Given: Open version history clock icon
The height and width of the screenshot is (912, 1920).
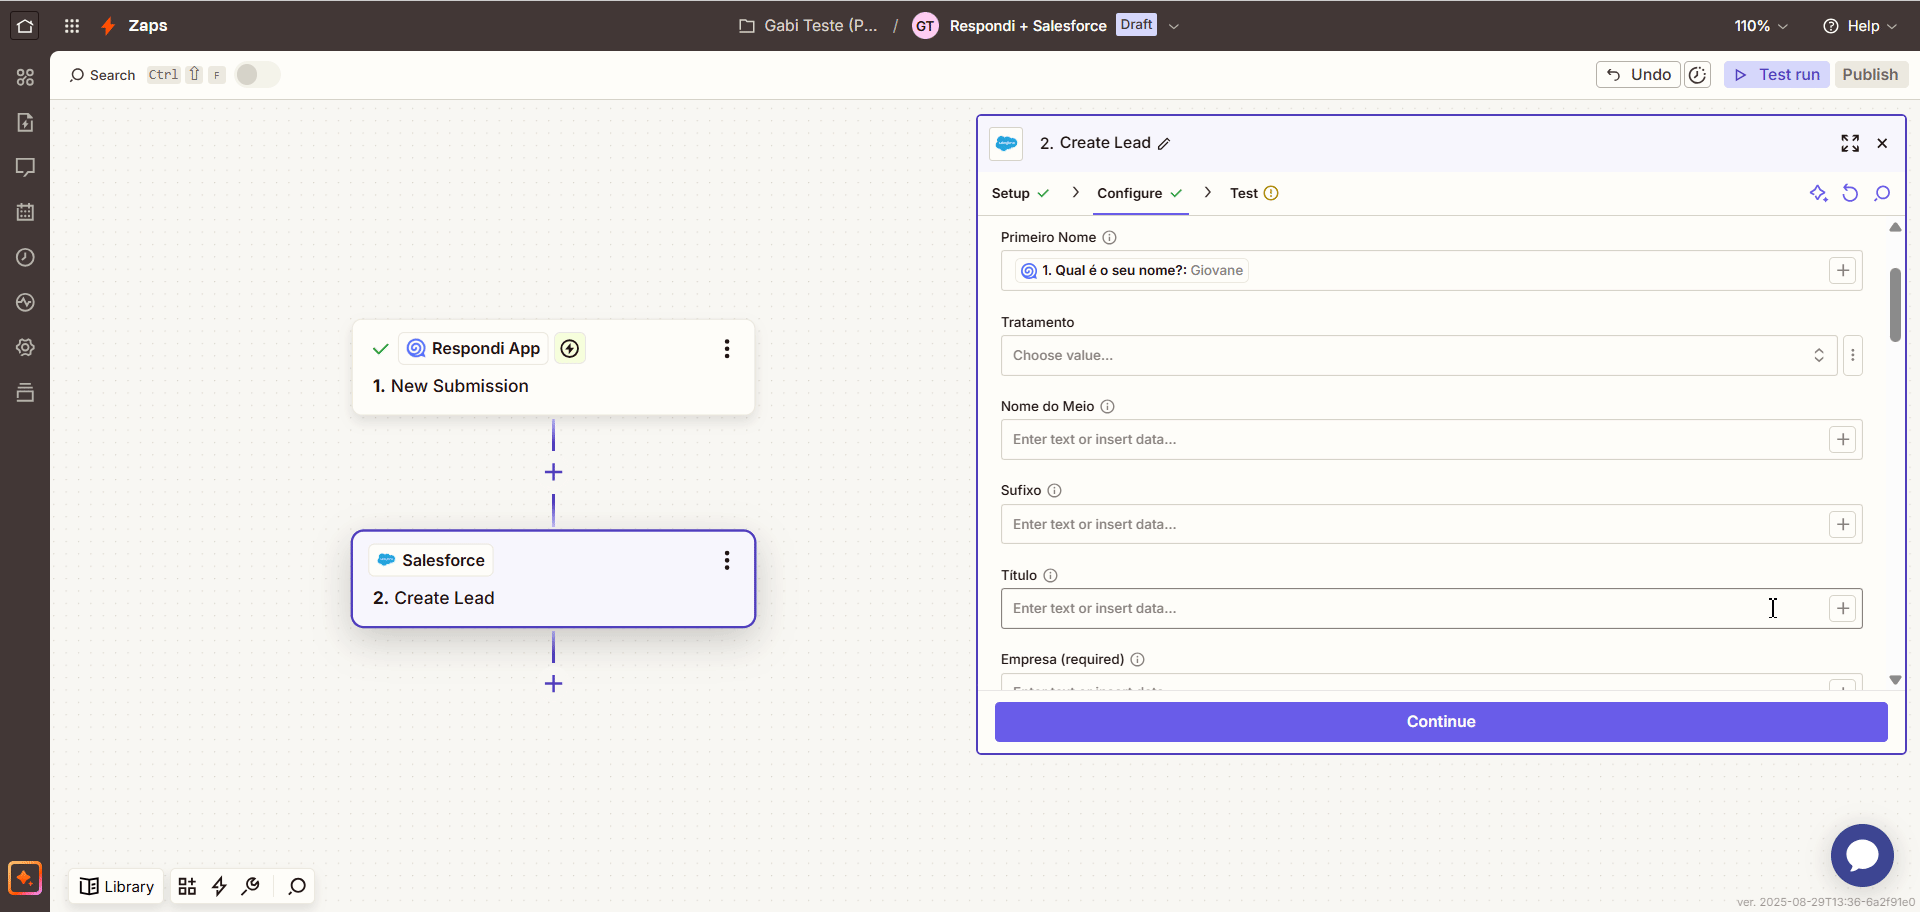Looking at the screenshot, I should (x=1697, y=75).
